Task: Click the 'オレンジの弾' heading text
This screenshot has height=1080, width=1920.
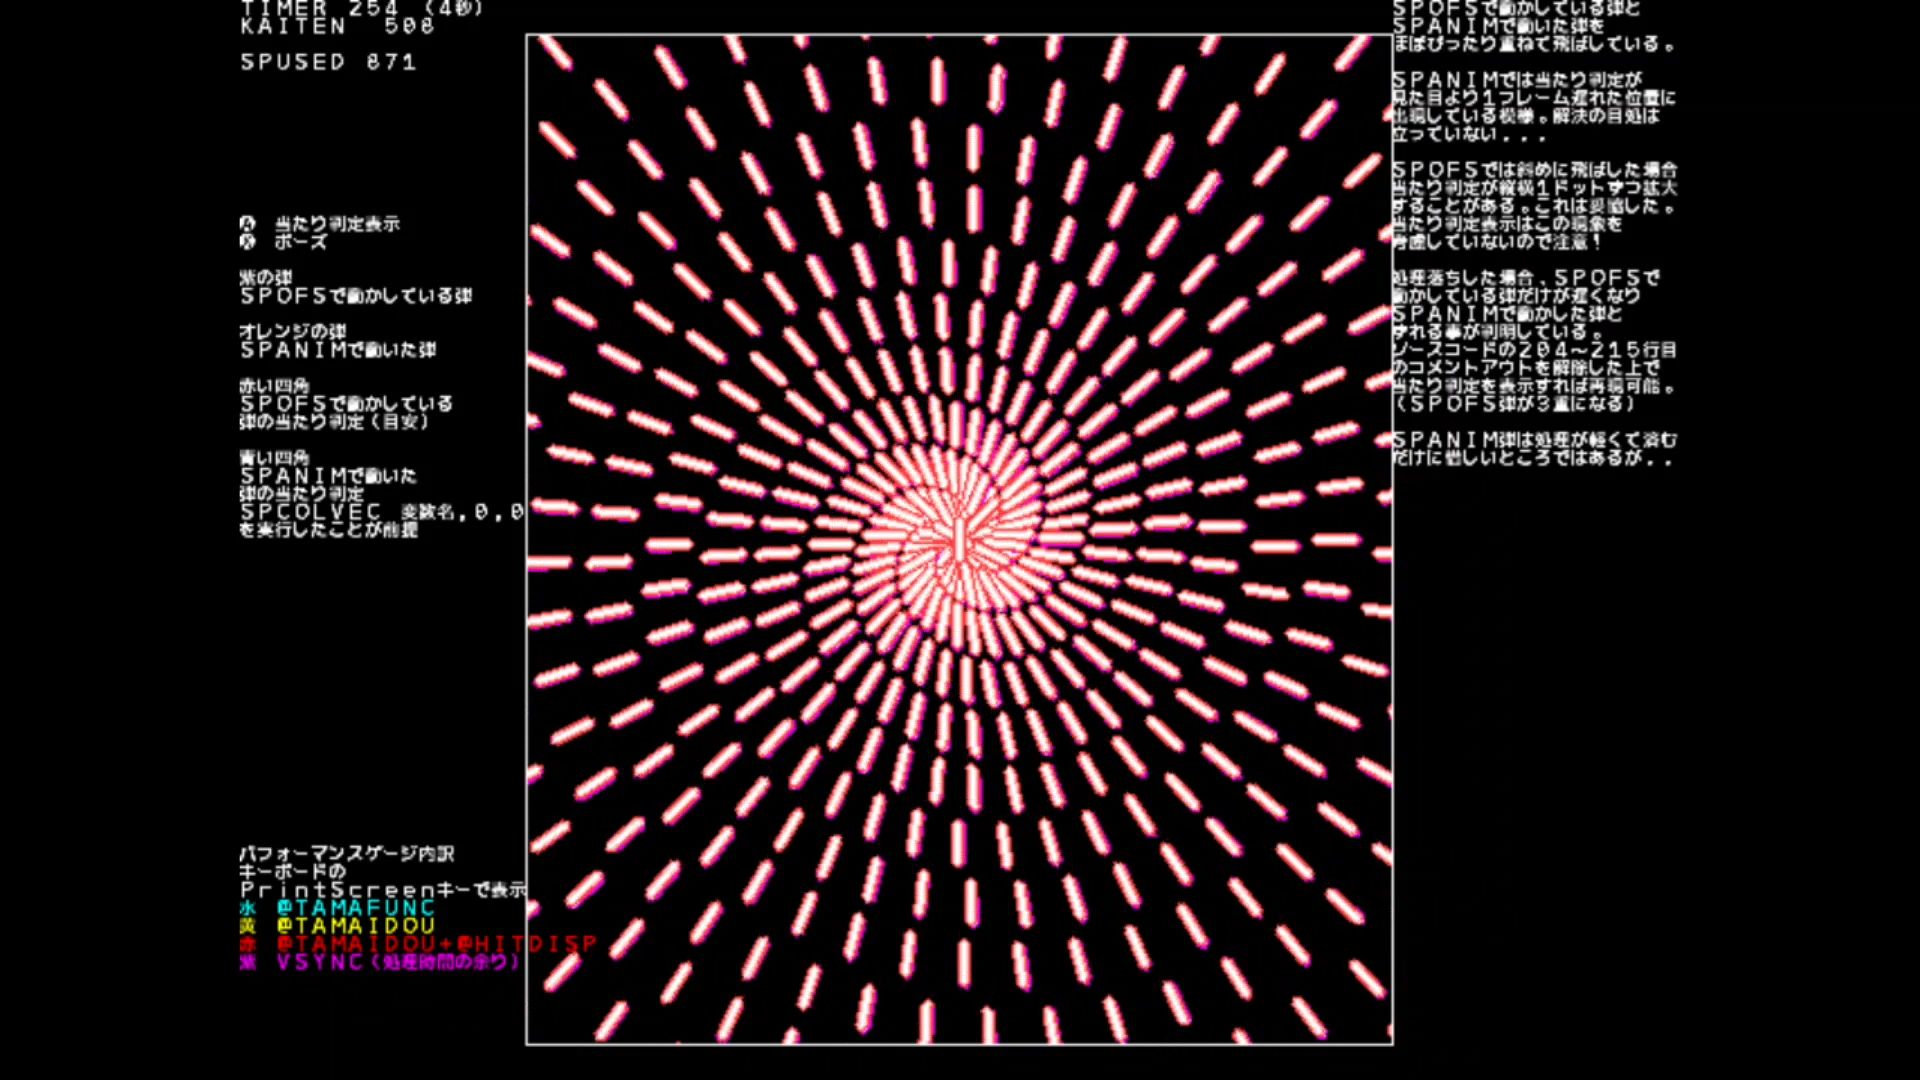Action: pyautogui.click(x=293, y=332)
